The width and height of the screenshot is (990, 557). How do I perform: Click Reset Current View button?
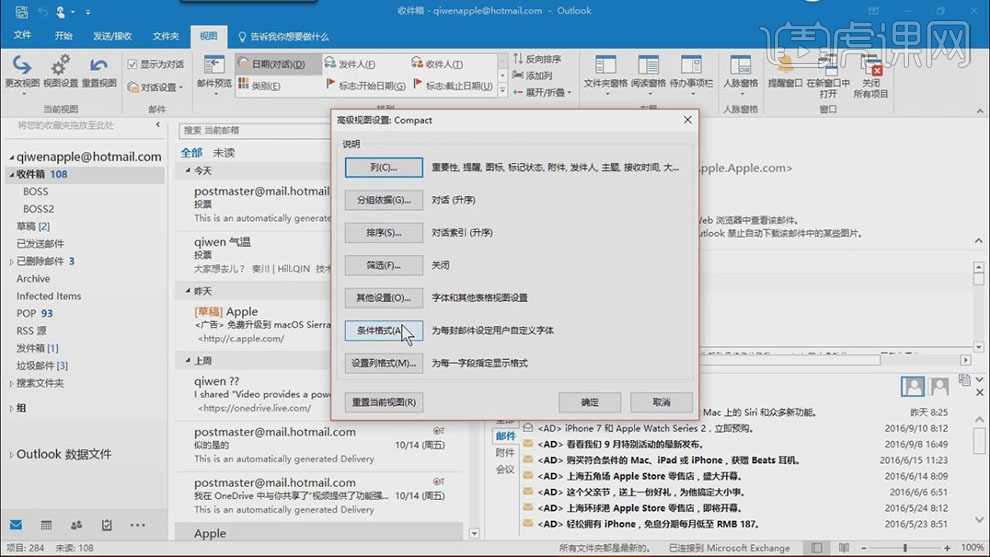coord(384,402)
